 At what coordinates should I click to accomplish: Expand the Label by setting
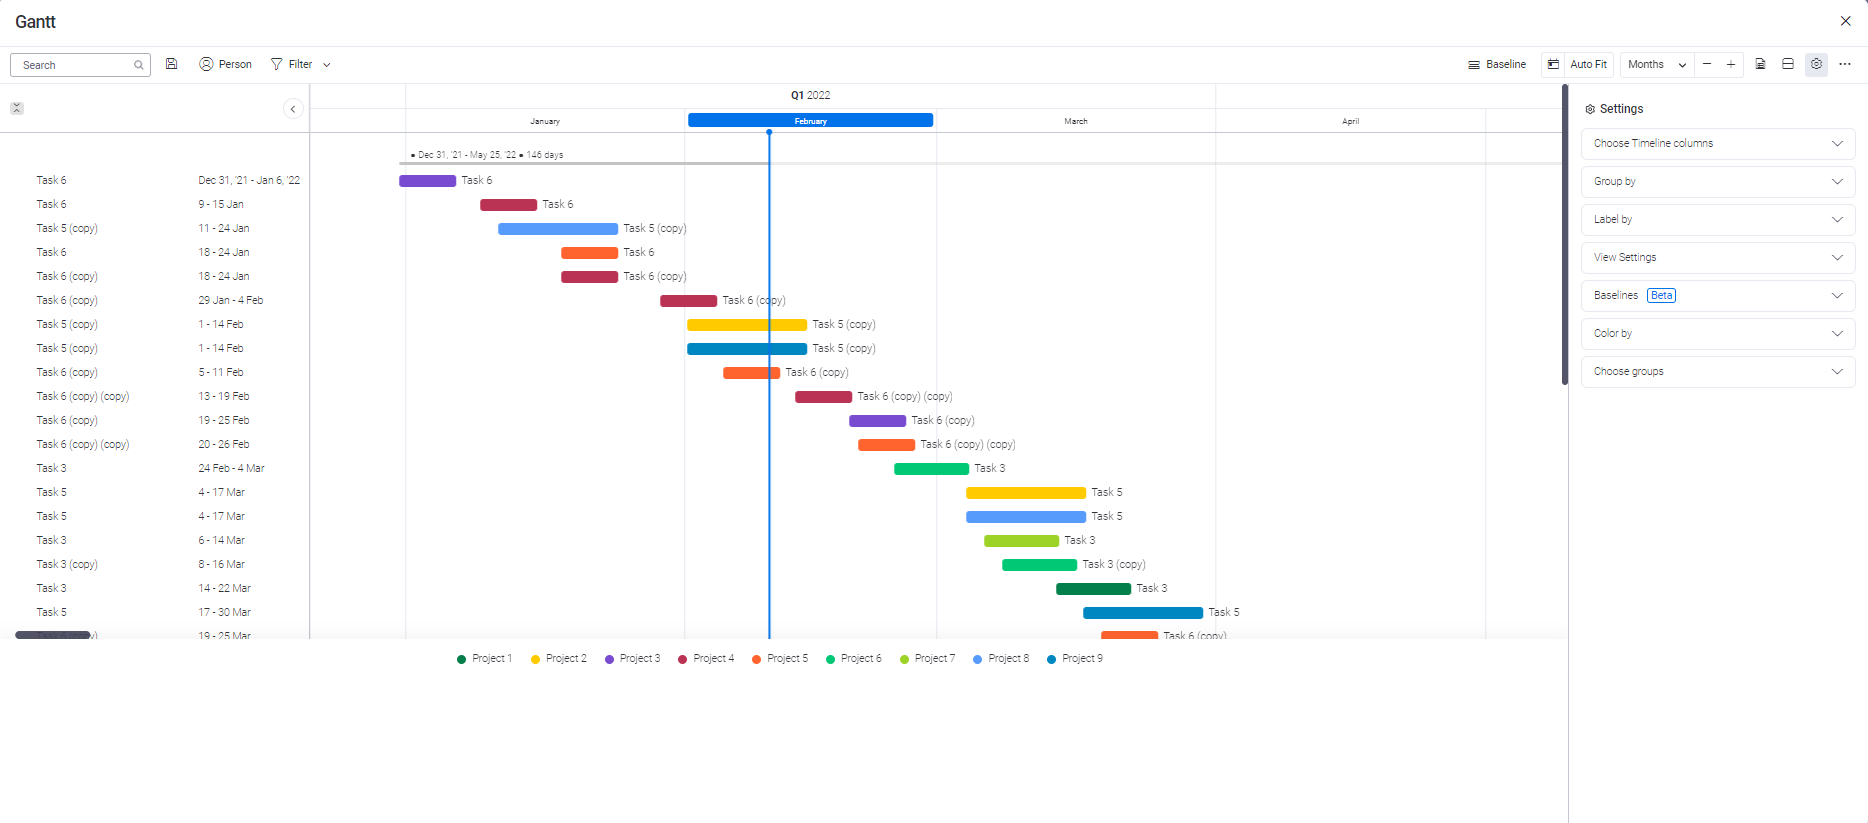(x=1718, y=220)
